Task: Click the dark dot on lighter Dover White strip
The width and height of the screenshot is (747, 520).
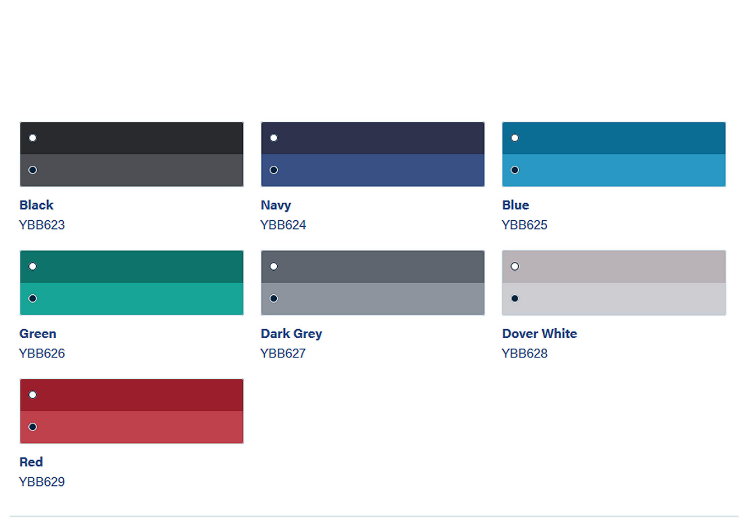Action: tap(515, 298)
